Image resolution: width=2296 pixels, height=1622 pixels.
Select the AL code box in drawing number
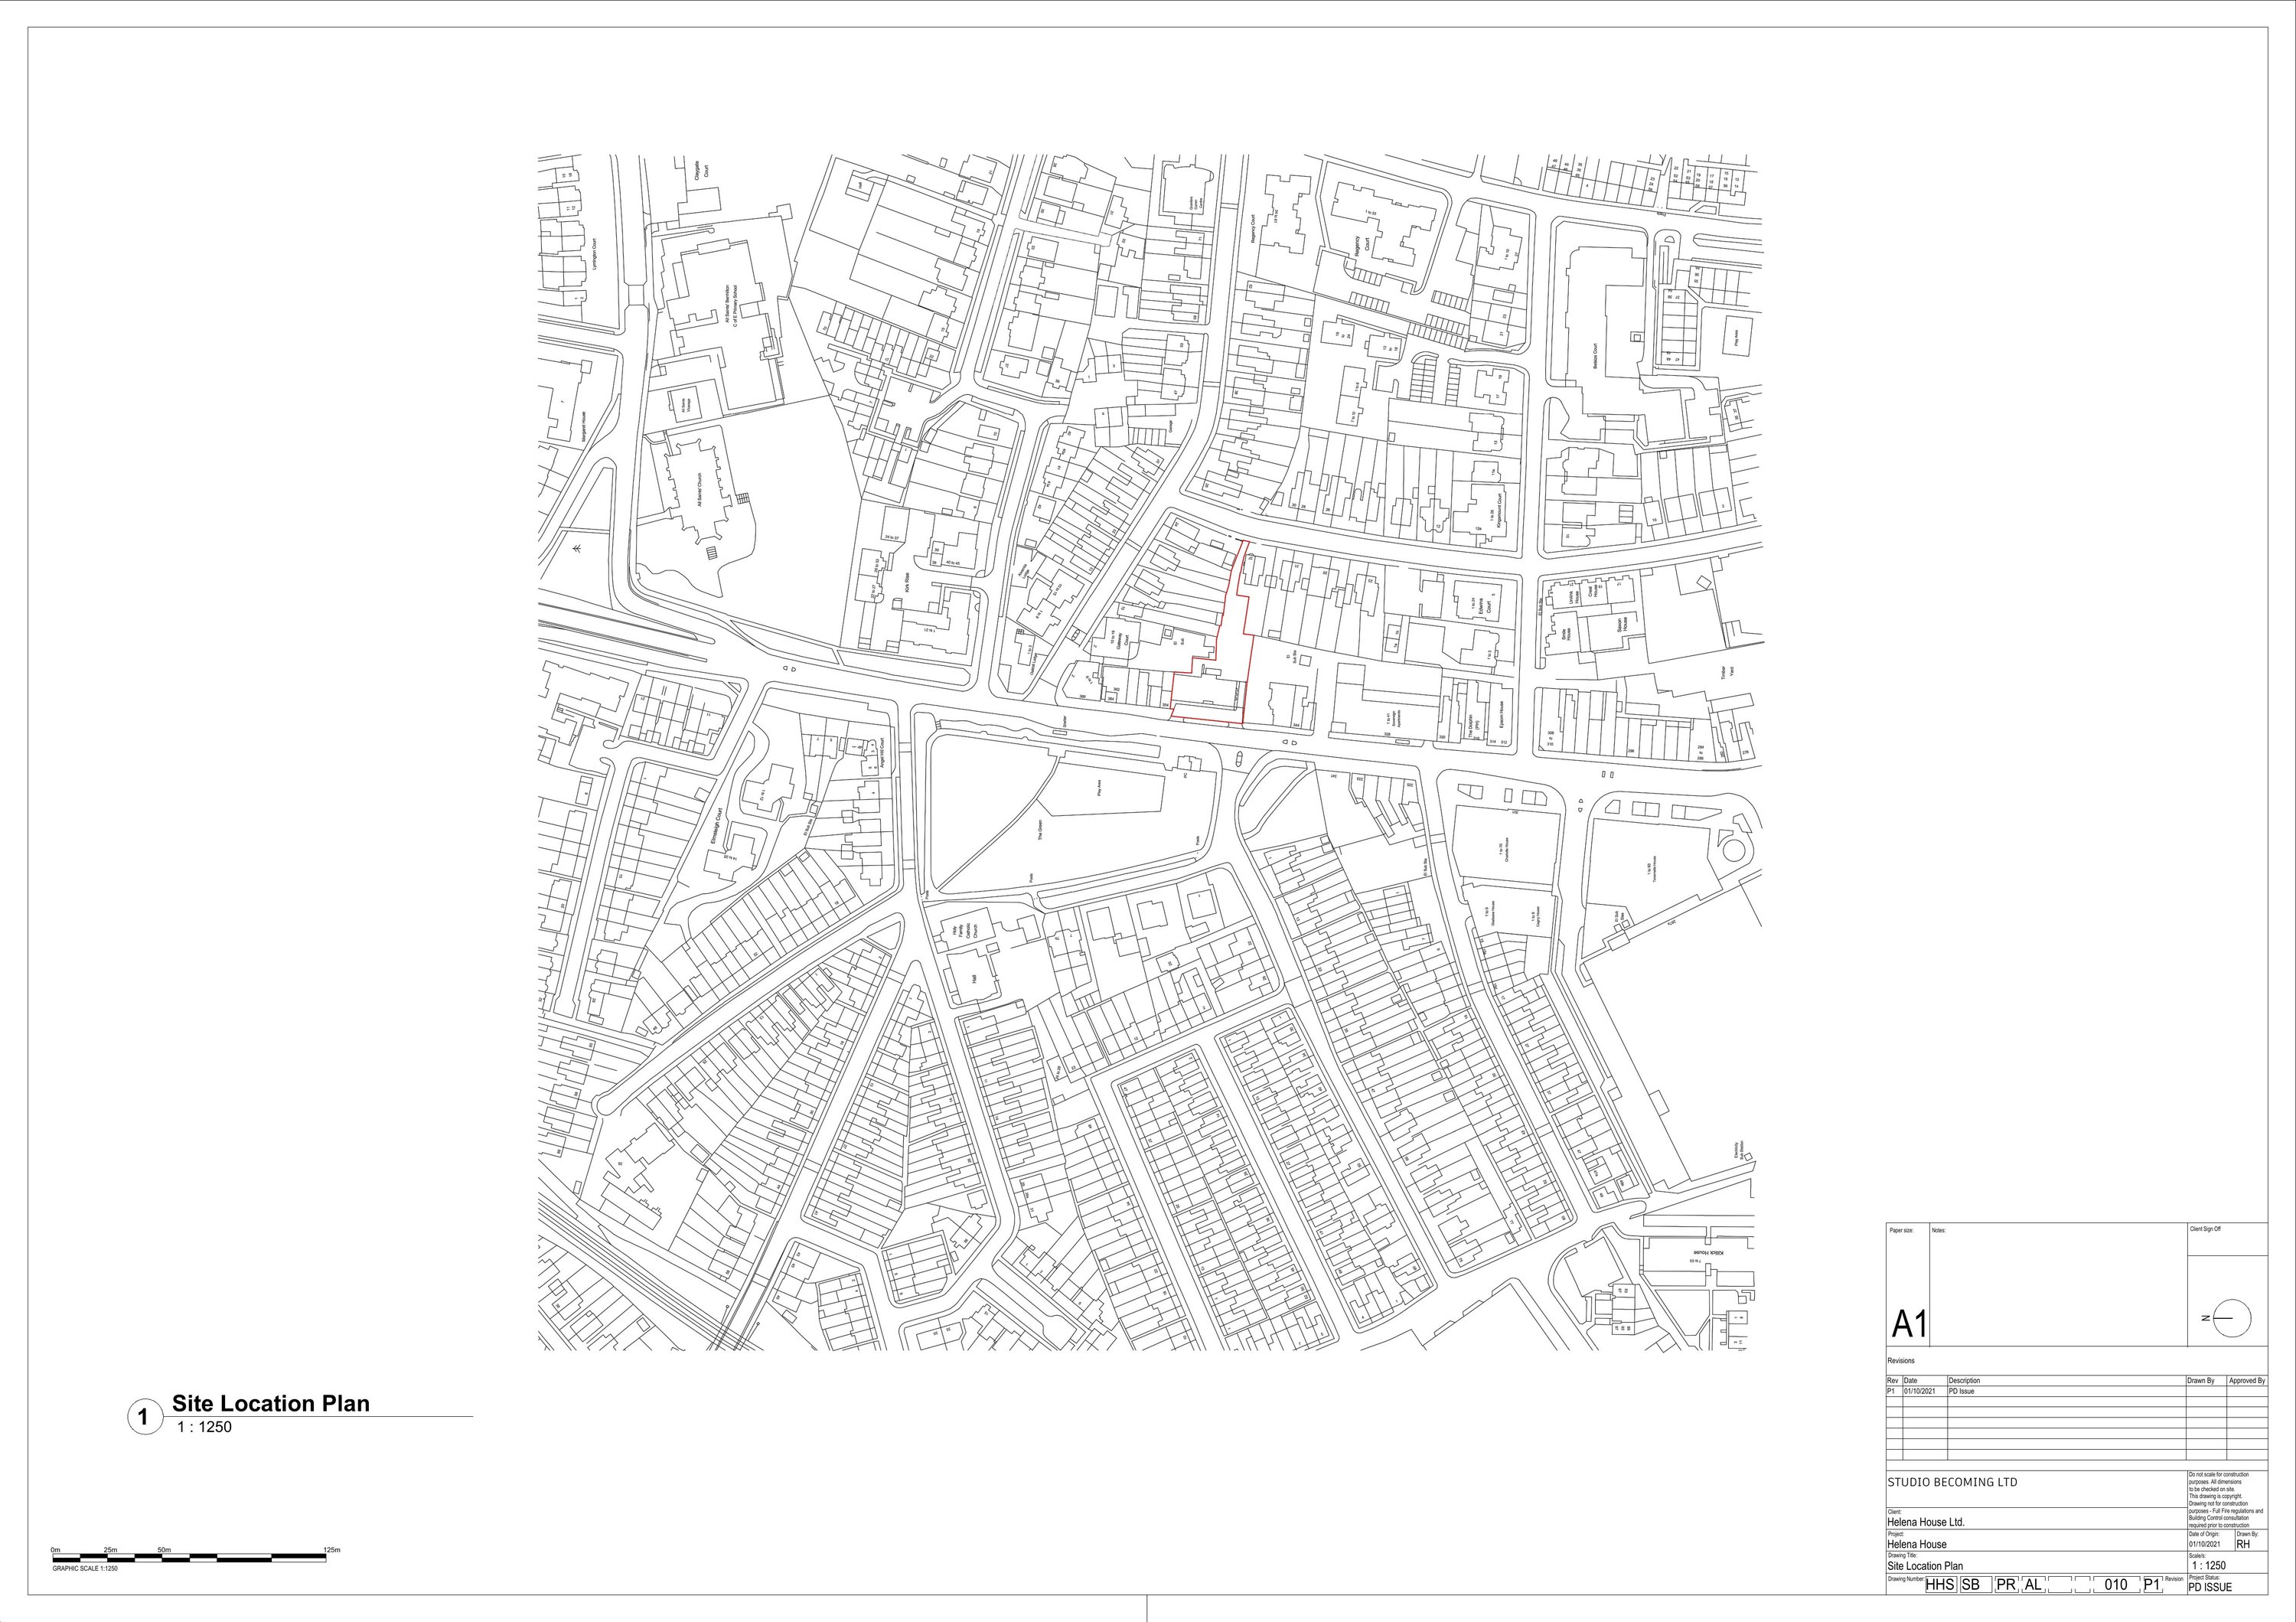click(x=2033, y=1585)
